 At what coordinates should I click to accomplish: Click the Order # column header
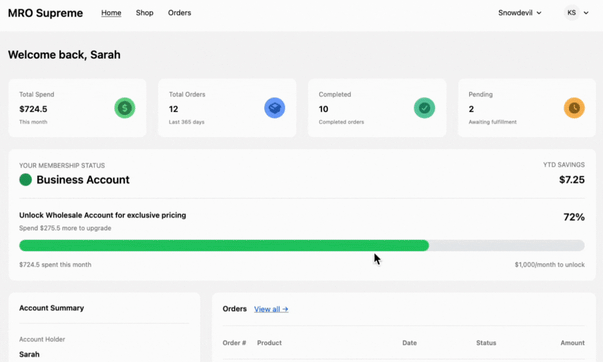tap(234, 343)
